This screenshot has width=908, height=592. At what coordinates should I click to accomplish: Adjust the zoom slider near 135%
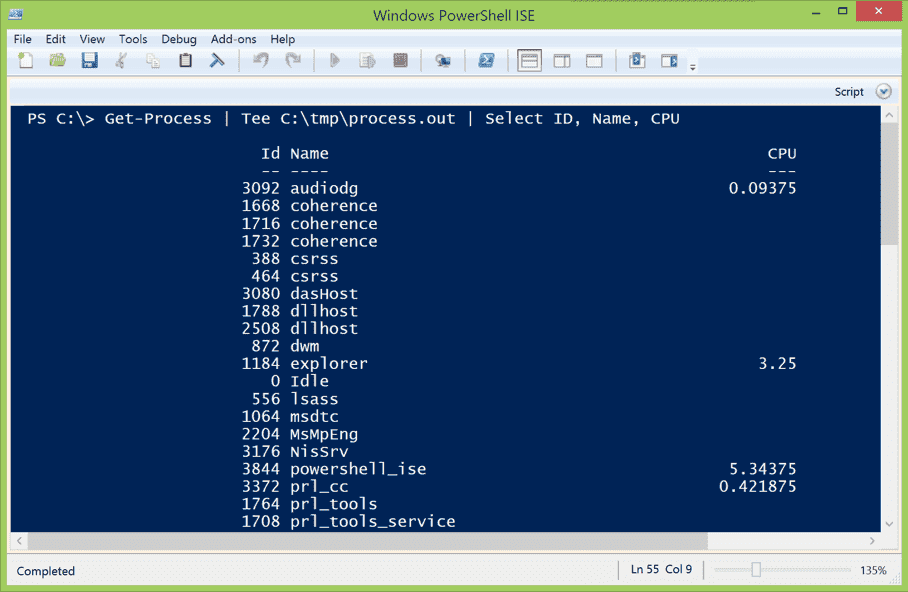(x=758, y=569)
